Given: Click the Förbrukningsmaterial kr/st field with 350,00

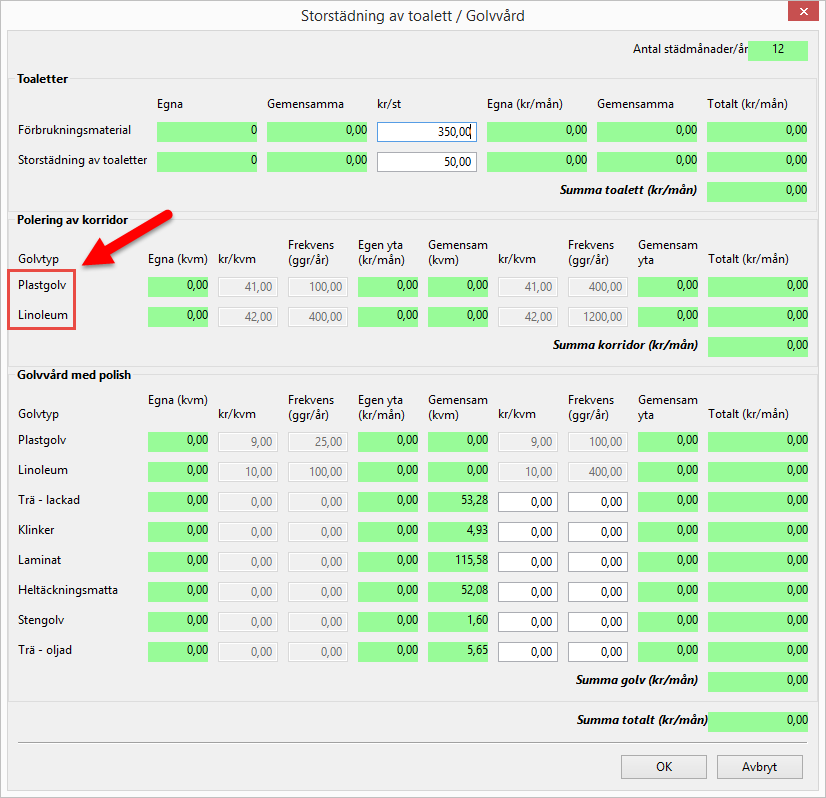Looking at the screenshot, I should [x=427, y=132].
